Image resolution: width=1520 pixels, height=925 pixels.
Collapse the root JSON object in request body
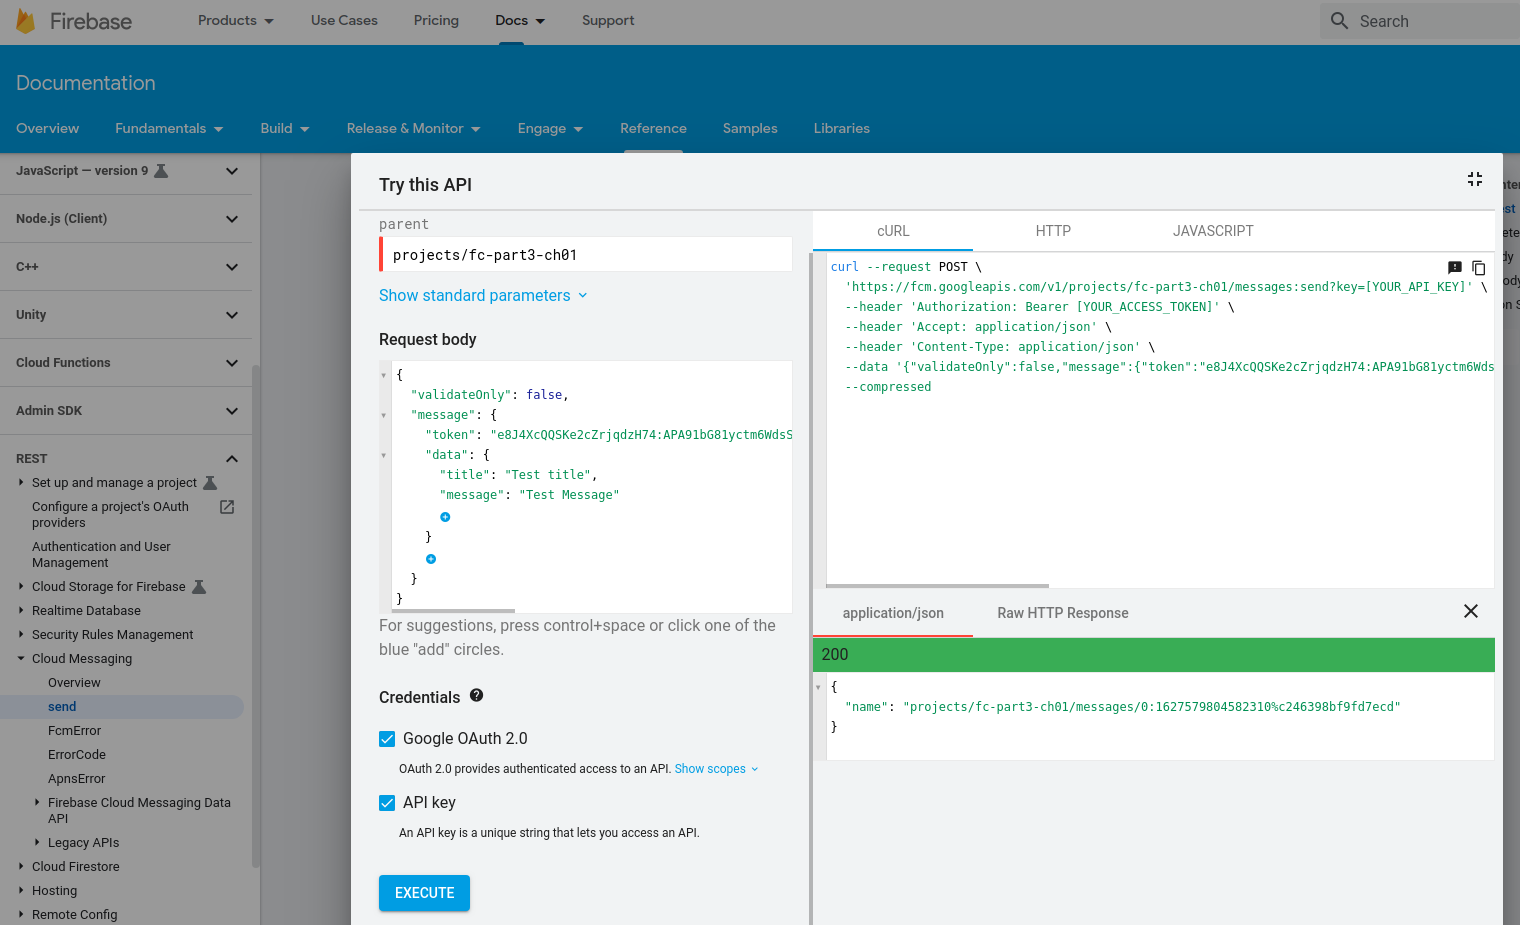(x=383, y=376)
